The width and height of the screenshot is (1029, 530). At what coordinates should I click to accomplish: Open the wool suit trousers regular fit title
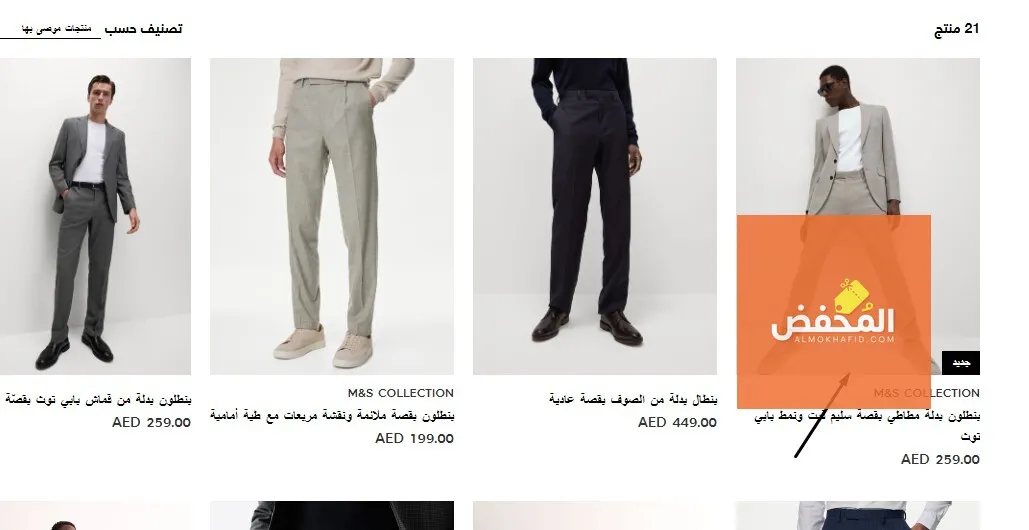pyautogui.click(x=633, y=399)
